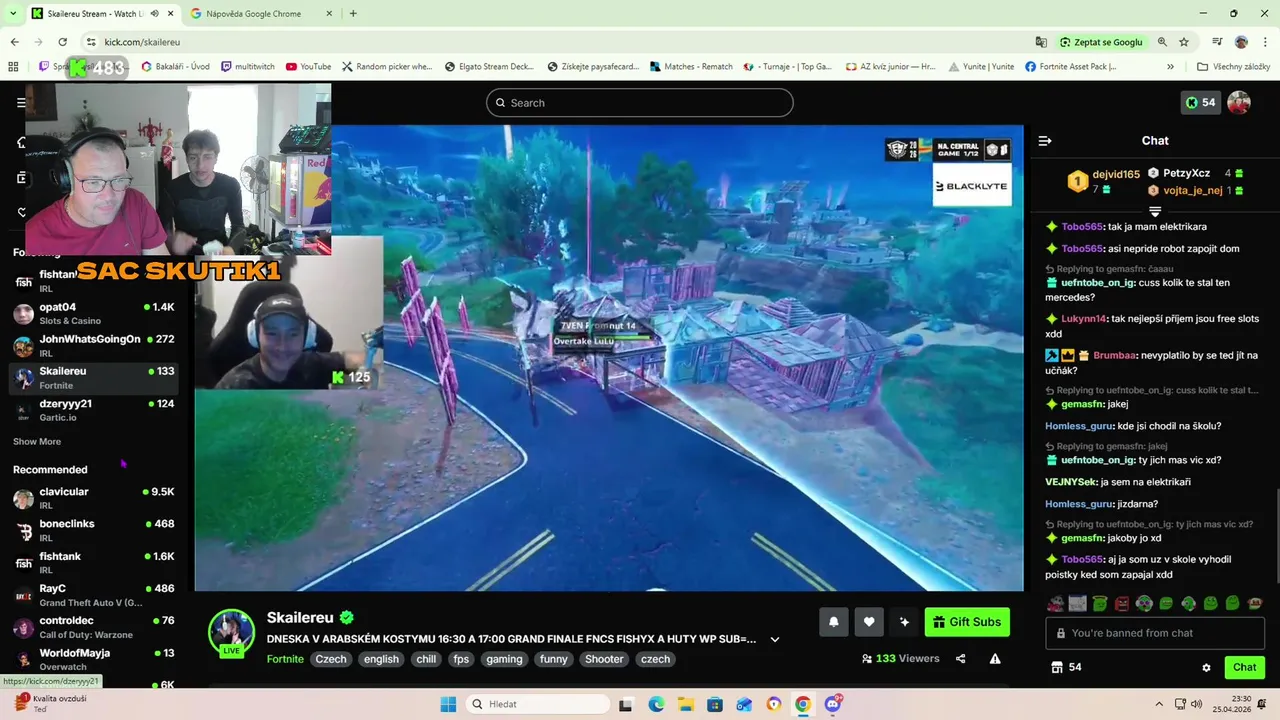Open the chat shop icon showing 54
The image size is (1280, 720).
tap(1066, 667)
